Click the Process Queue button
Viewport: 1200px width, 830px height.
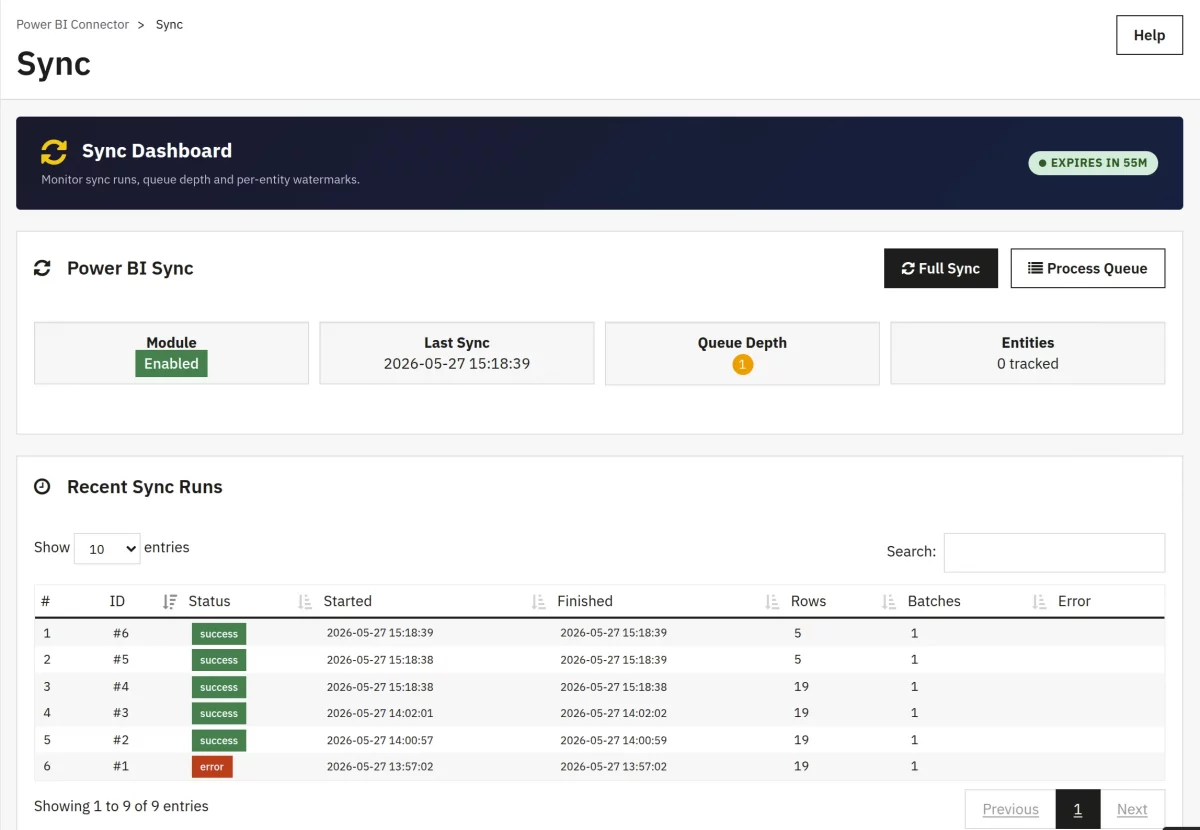click(1088, 268)
